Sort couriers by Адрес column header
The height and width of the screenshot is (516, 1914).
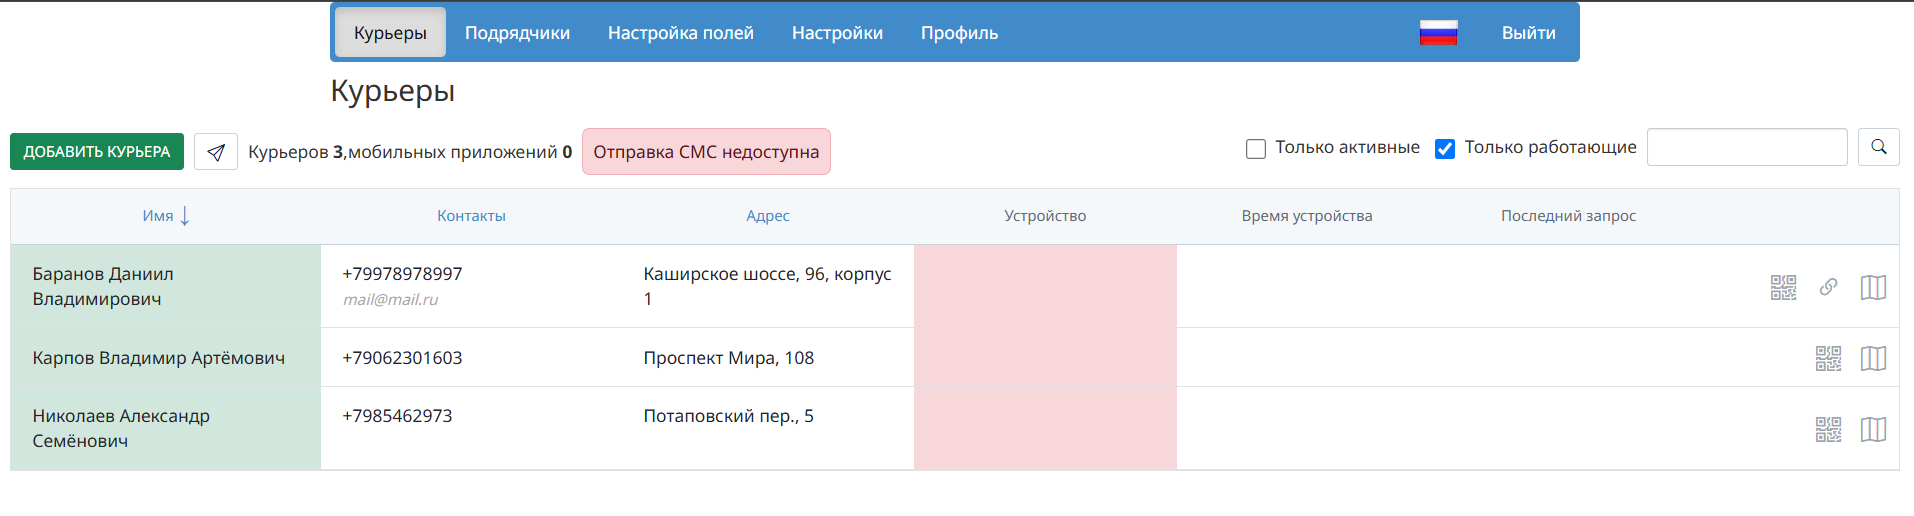[767, 216]
